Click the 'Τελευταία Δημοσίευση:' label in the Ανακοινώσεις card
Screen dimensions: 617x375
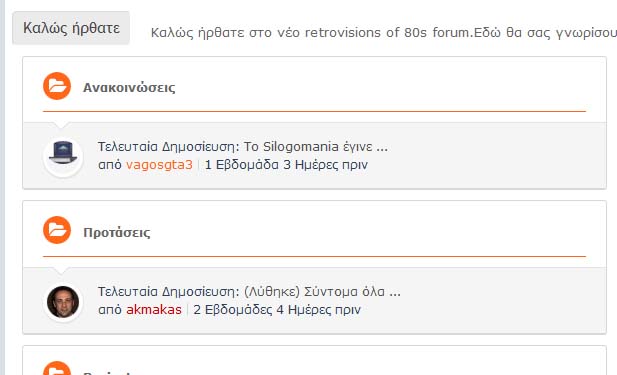tap(168, 146)
